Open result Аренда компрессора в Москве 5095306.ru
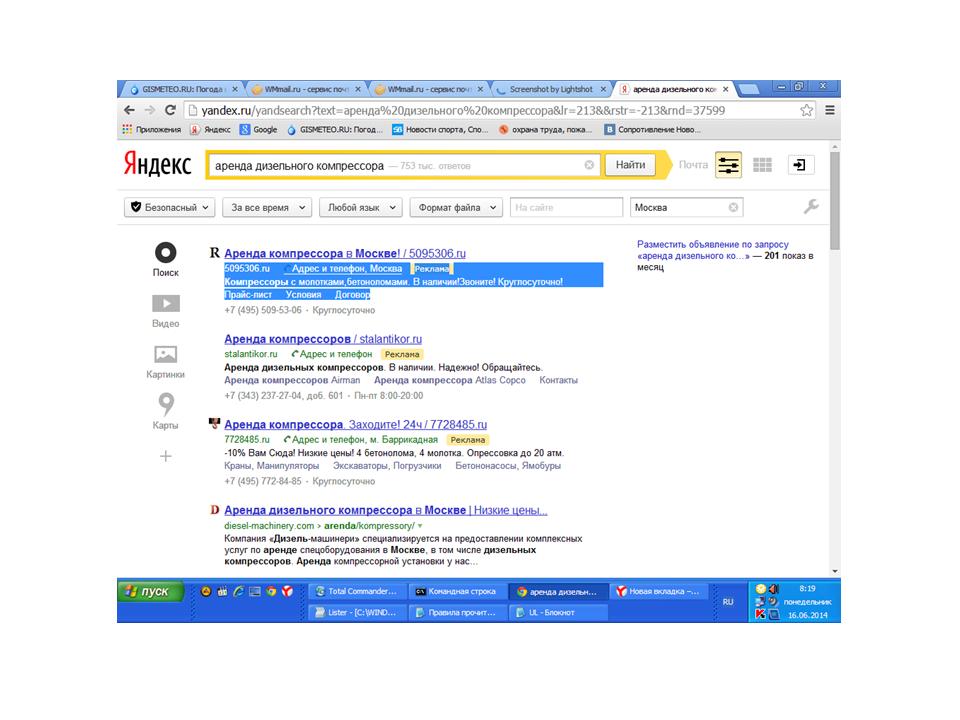 345,253
